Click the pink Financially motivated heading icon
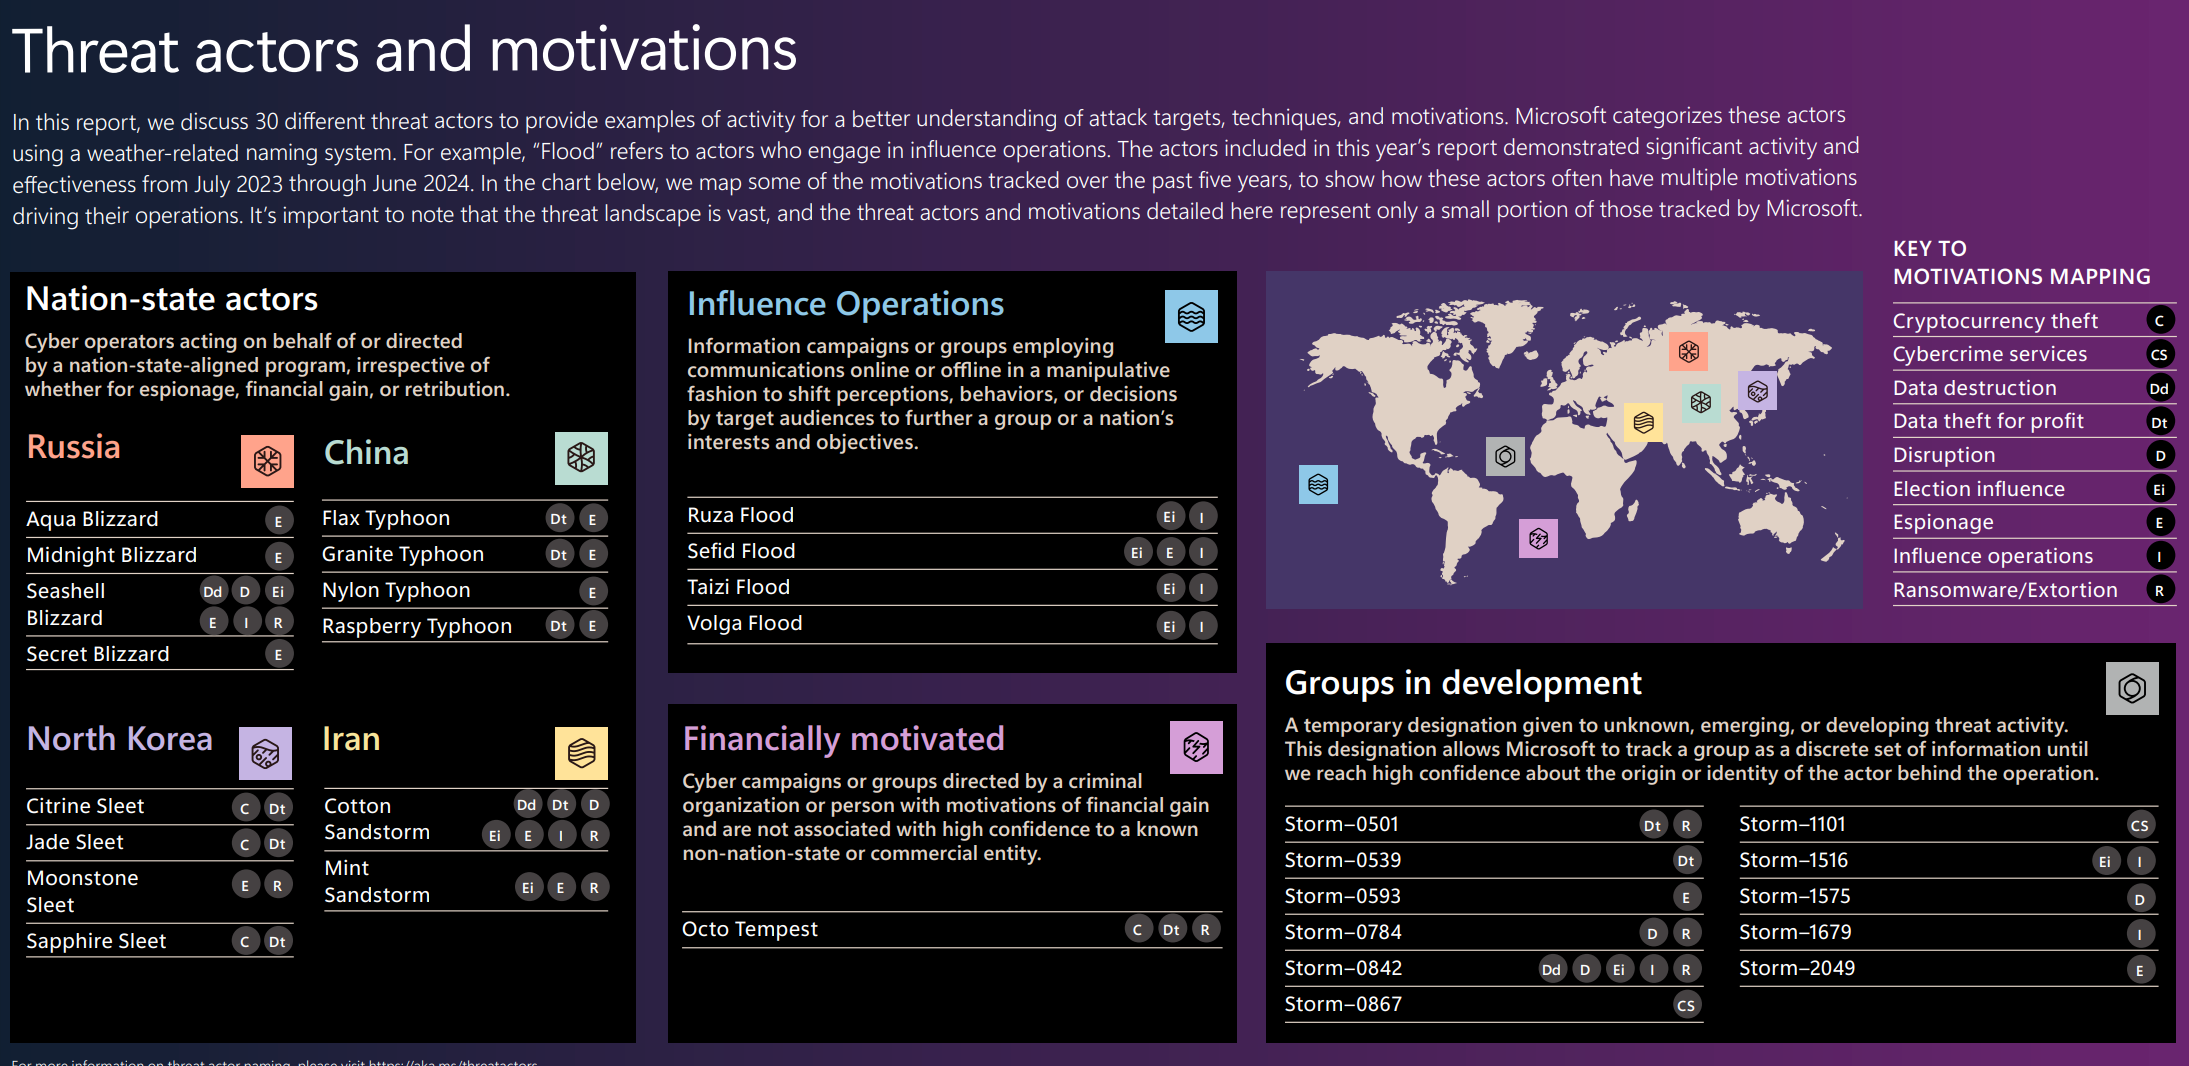Image resolution: width=2189 pixels, height=1066 pixels. pos(1196,747)
